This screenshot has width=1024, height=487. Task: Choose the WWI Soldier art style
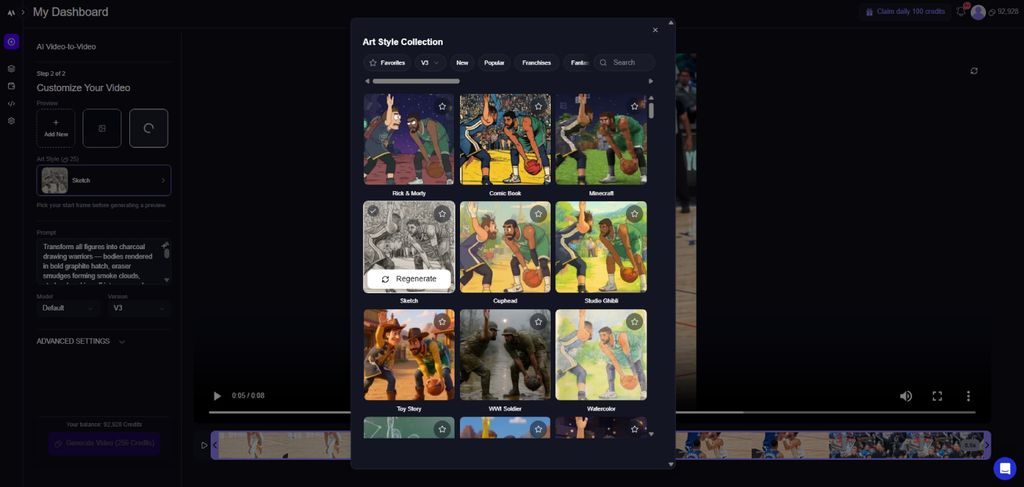click(505, 354)
